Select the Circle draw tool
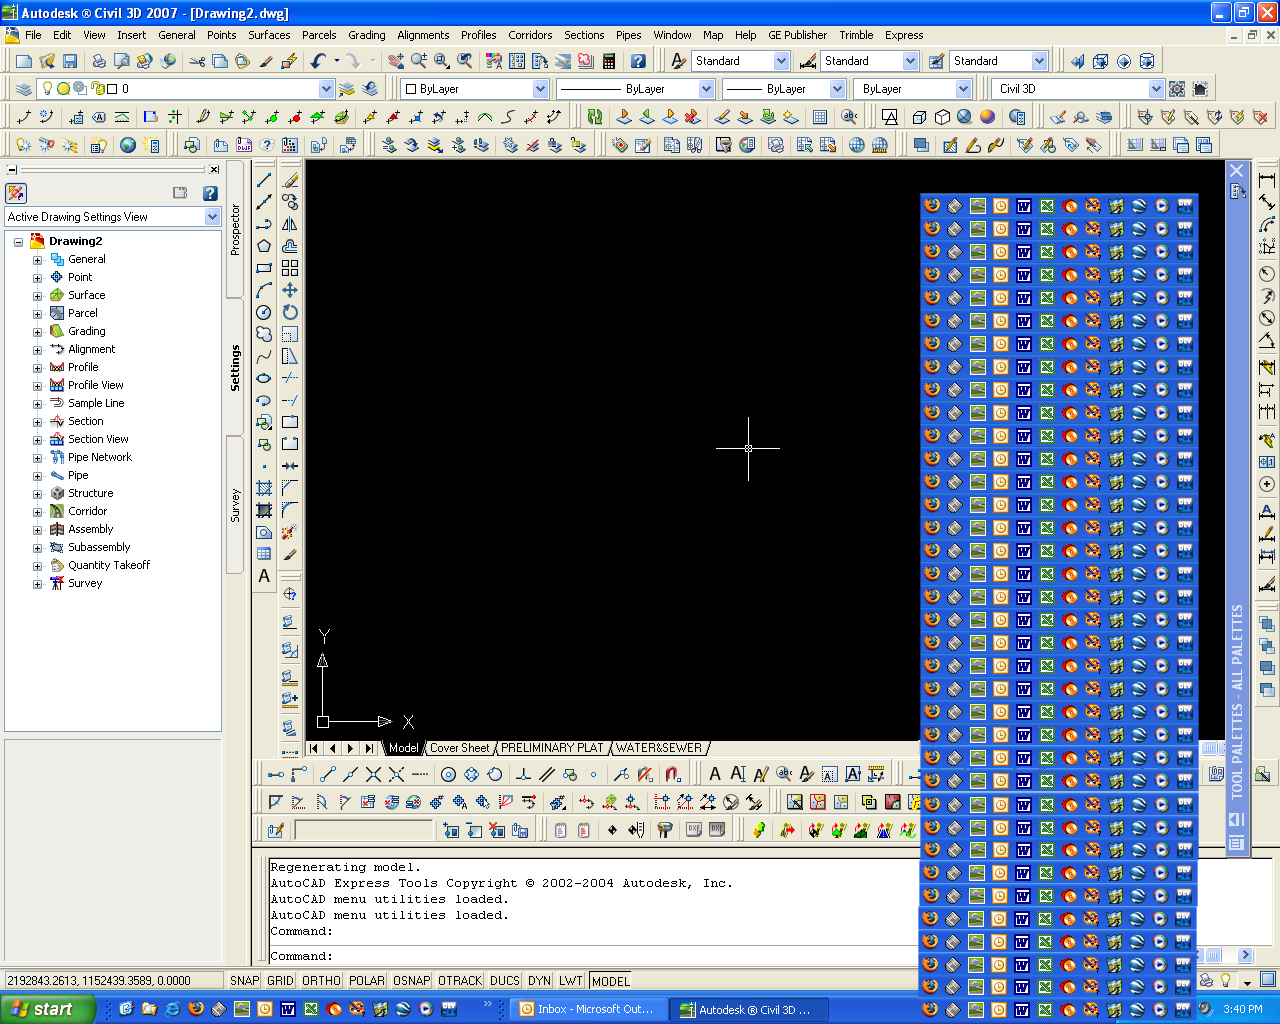Screen dimensions: 1280x1024 (x=264, y=312)
